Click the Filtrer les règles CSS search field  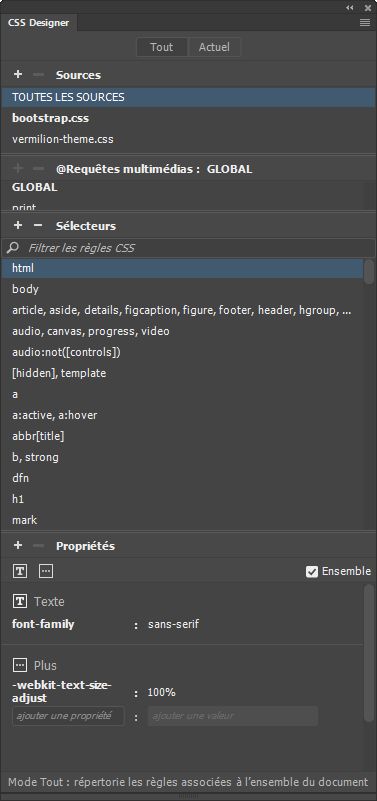pos(188,248)
